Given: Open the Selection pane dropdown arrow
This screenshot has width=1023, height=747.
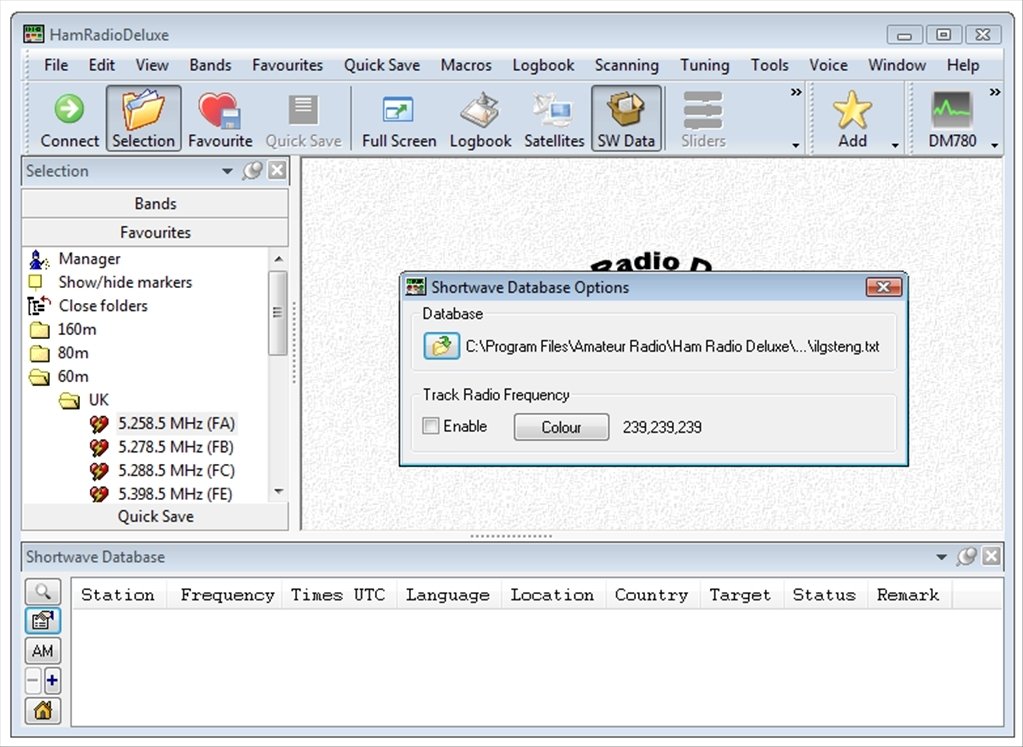Looking at the screenshot, I should (227, 171).
